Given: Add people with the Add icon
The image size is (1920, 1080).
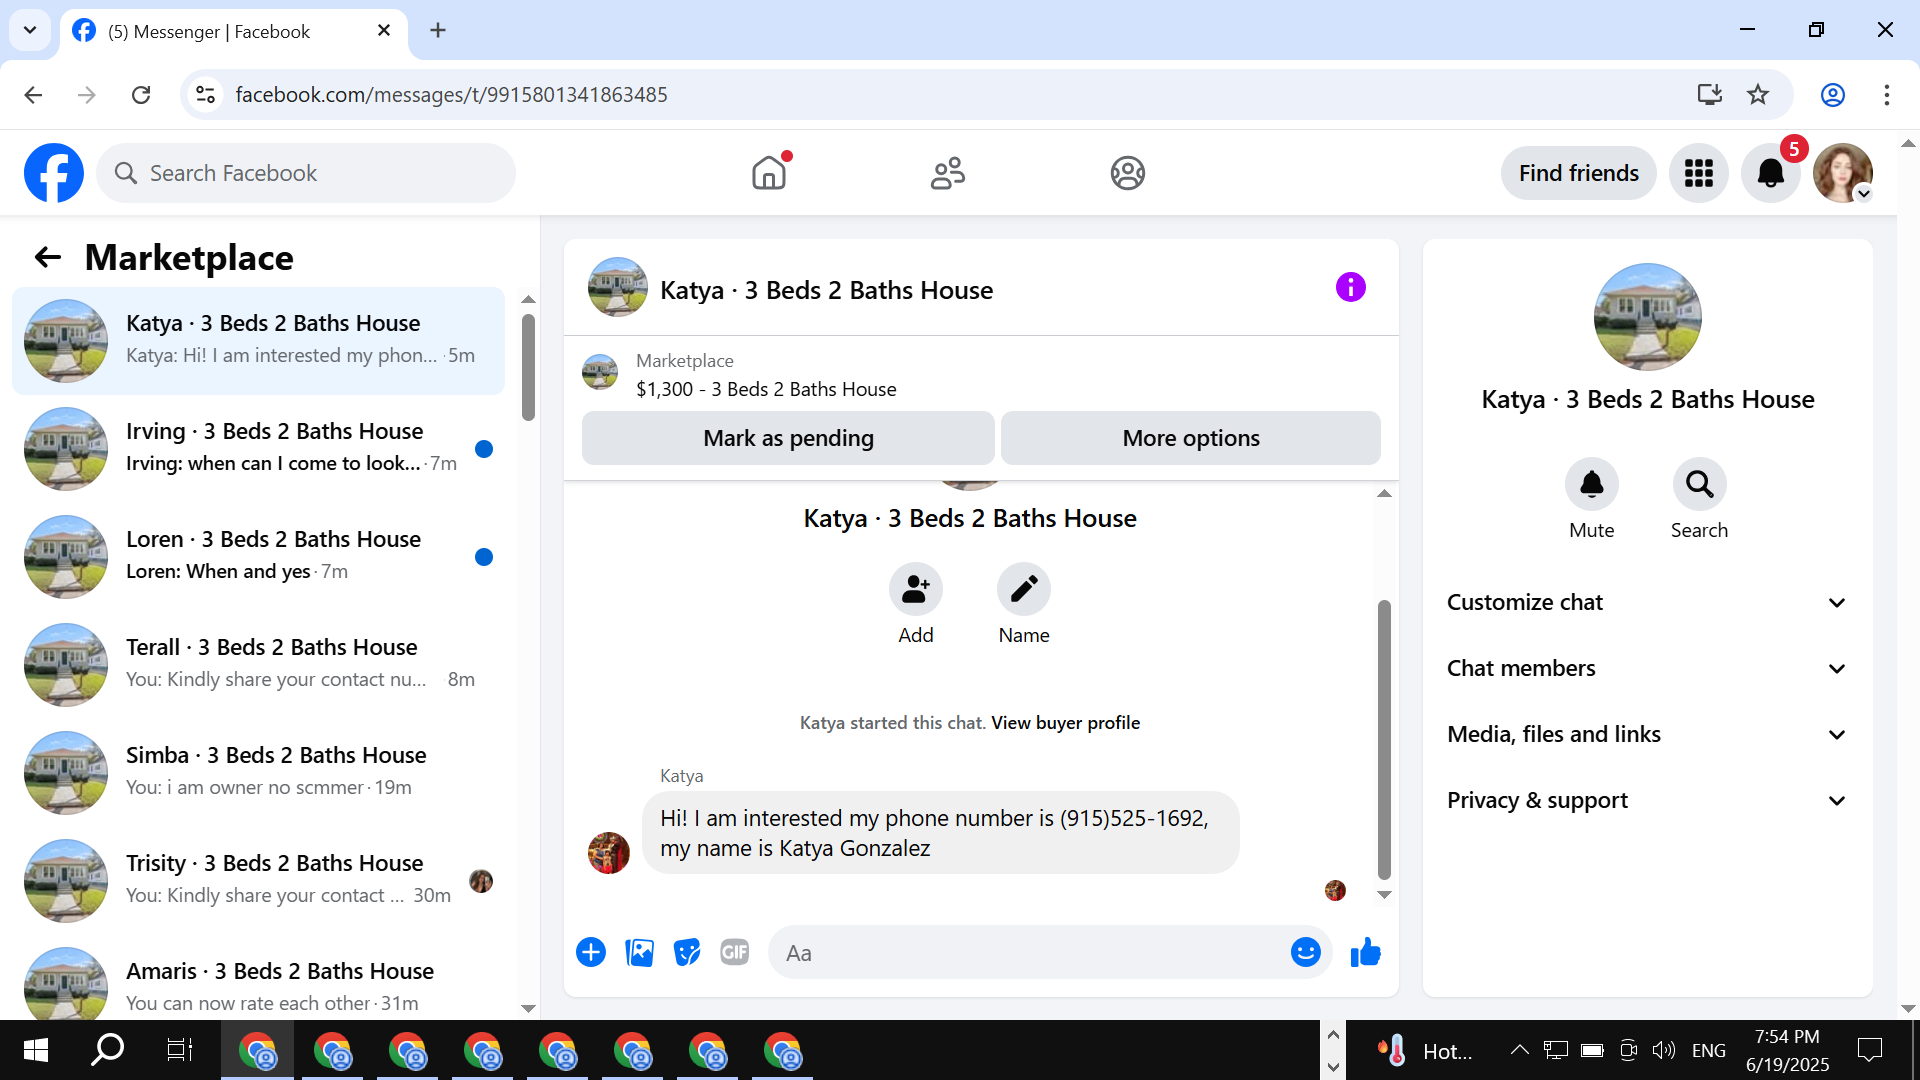Looking at the screenshot, I should pos(915,589).
